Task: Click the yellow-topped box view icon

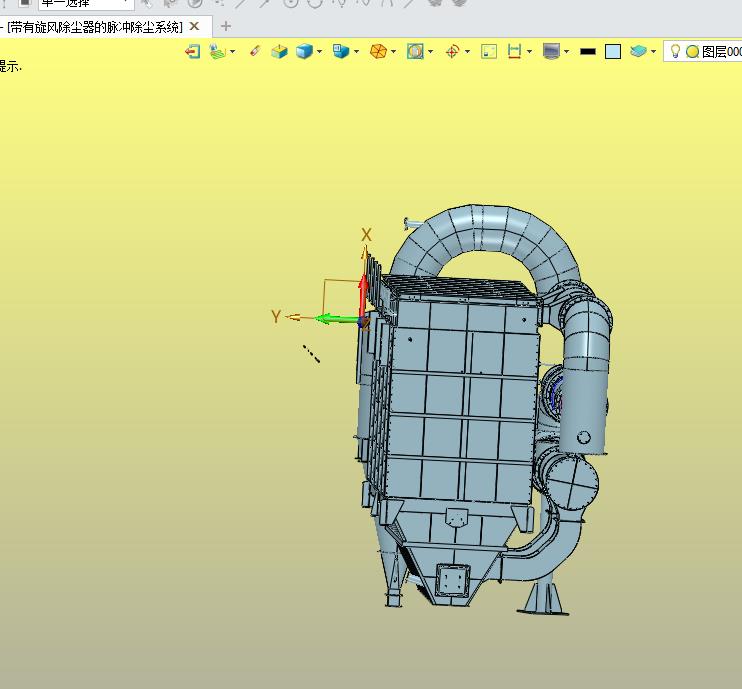Action: [279, 51]
